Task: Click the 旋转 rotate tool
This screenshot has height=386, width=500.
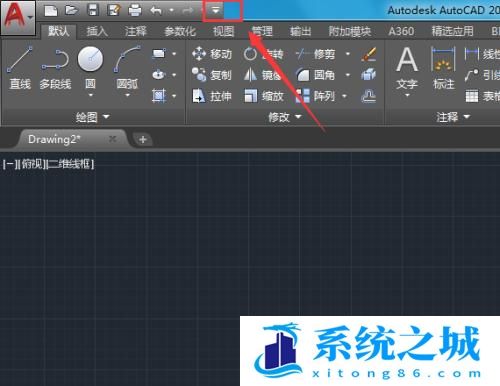Action: point(263,54)
